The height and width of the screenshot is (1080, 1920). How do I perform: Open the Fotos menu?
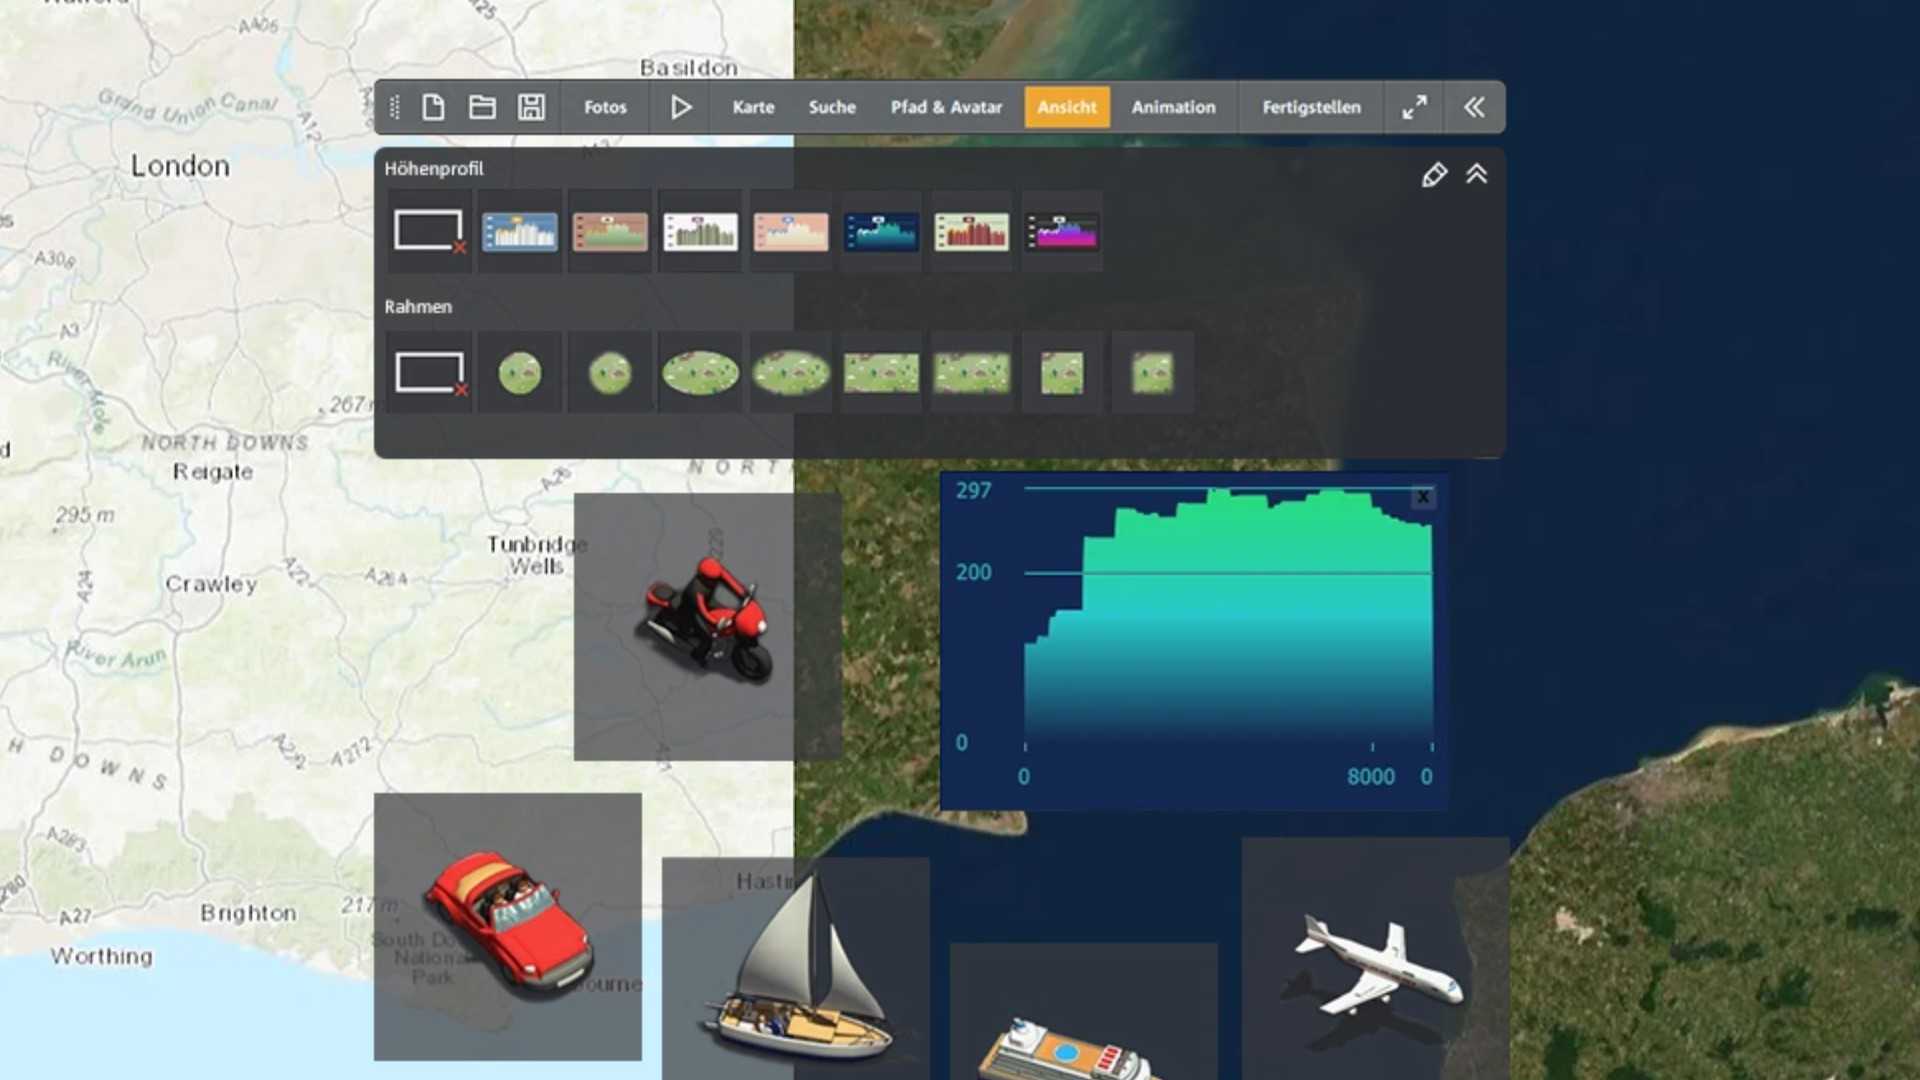pos(605,107)
